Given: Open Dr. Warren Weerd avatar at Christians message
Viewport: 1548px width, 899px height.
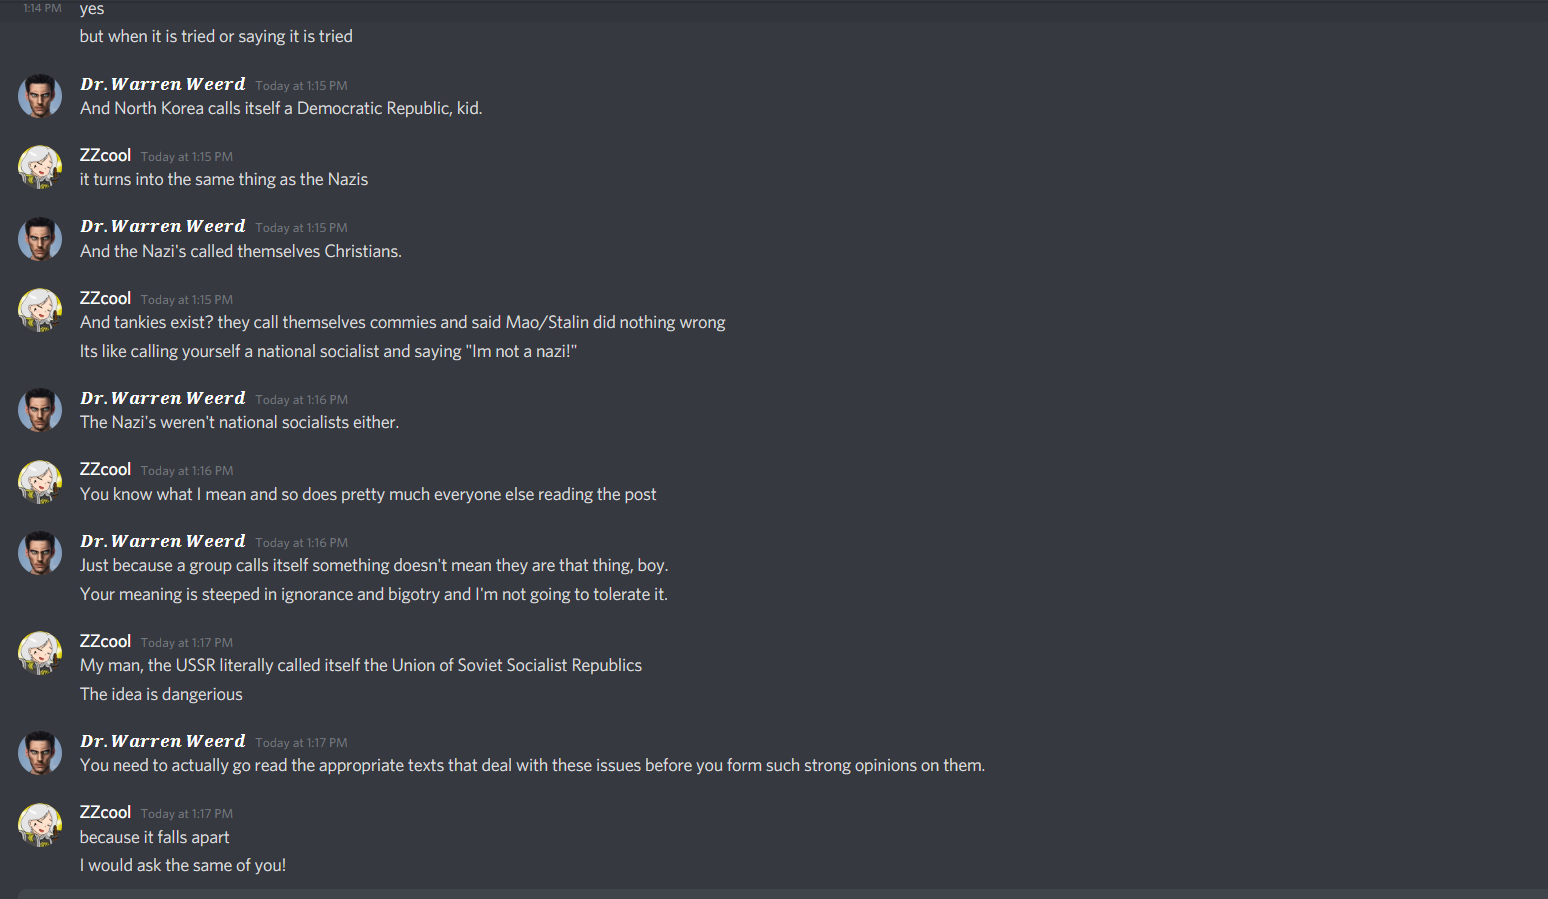Looking at the screenshot, I should point(40,239).
